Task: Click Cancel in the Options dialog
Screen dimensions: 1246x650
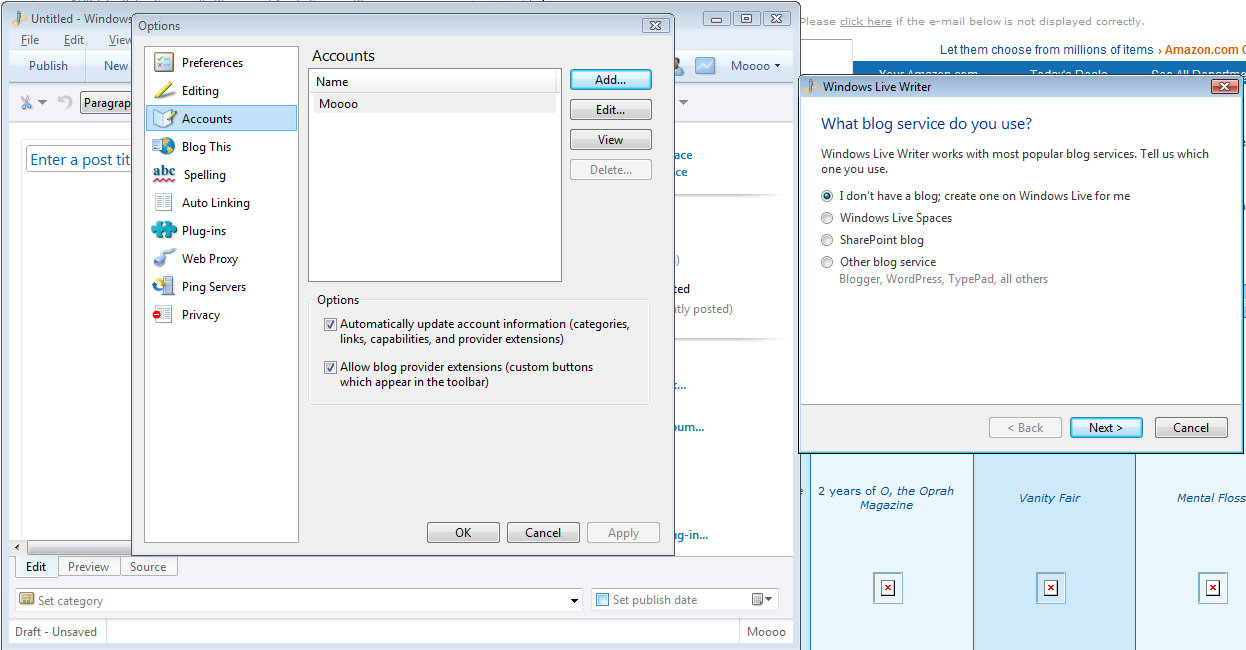Action: coord(543,533)
